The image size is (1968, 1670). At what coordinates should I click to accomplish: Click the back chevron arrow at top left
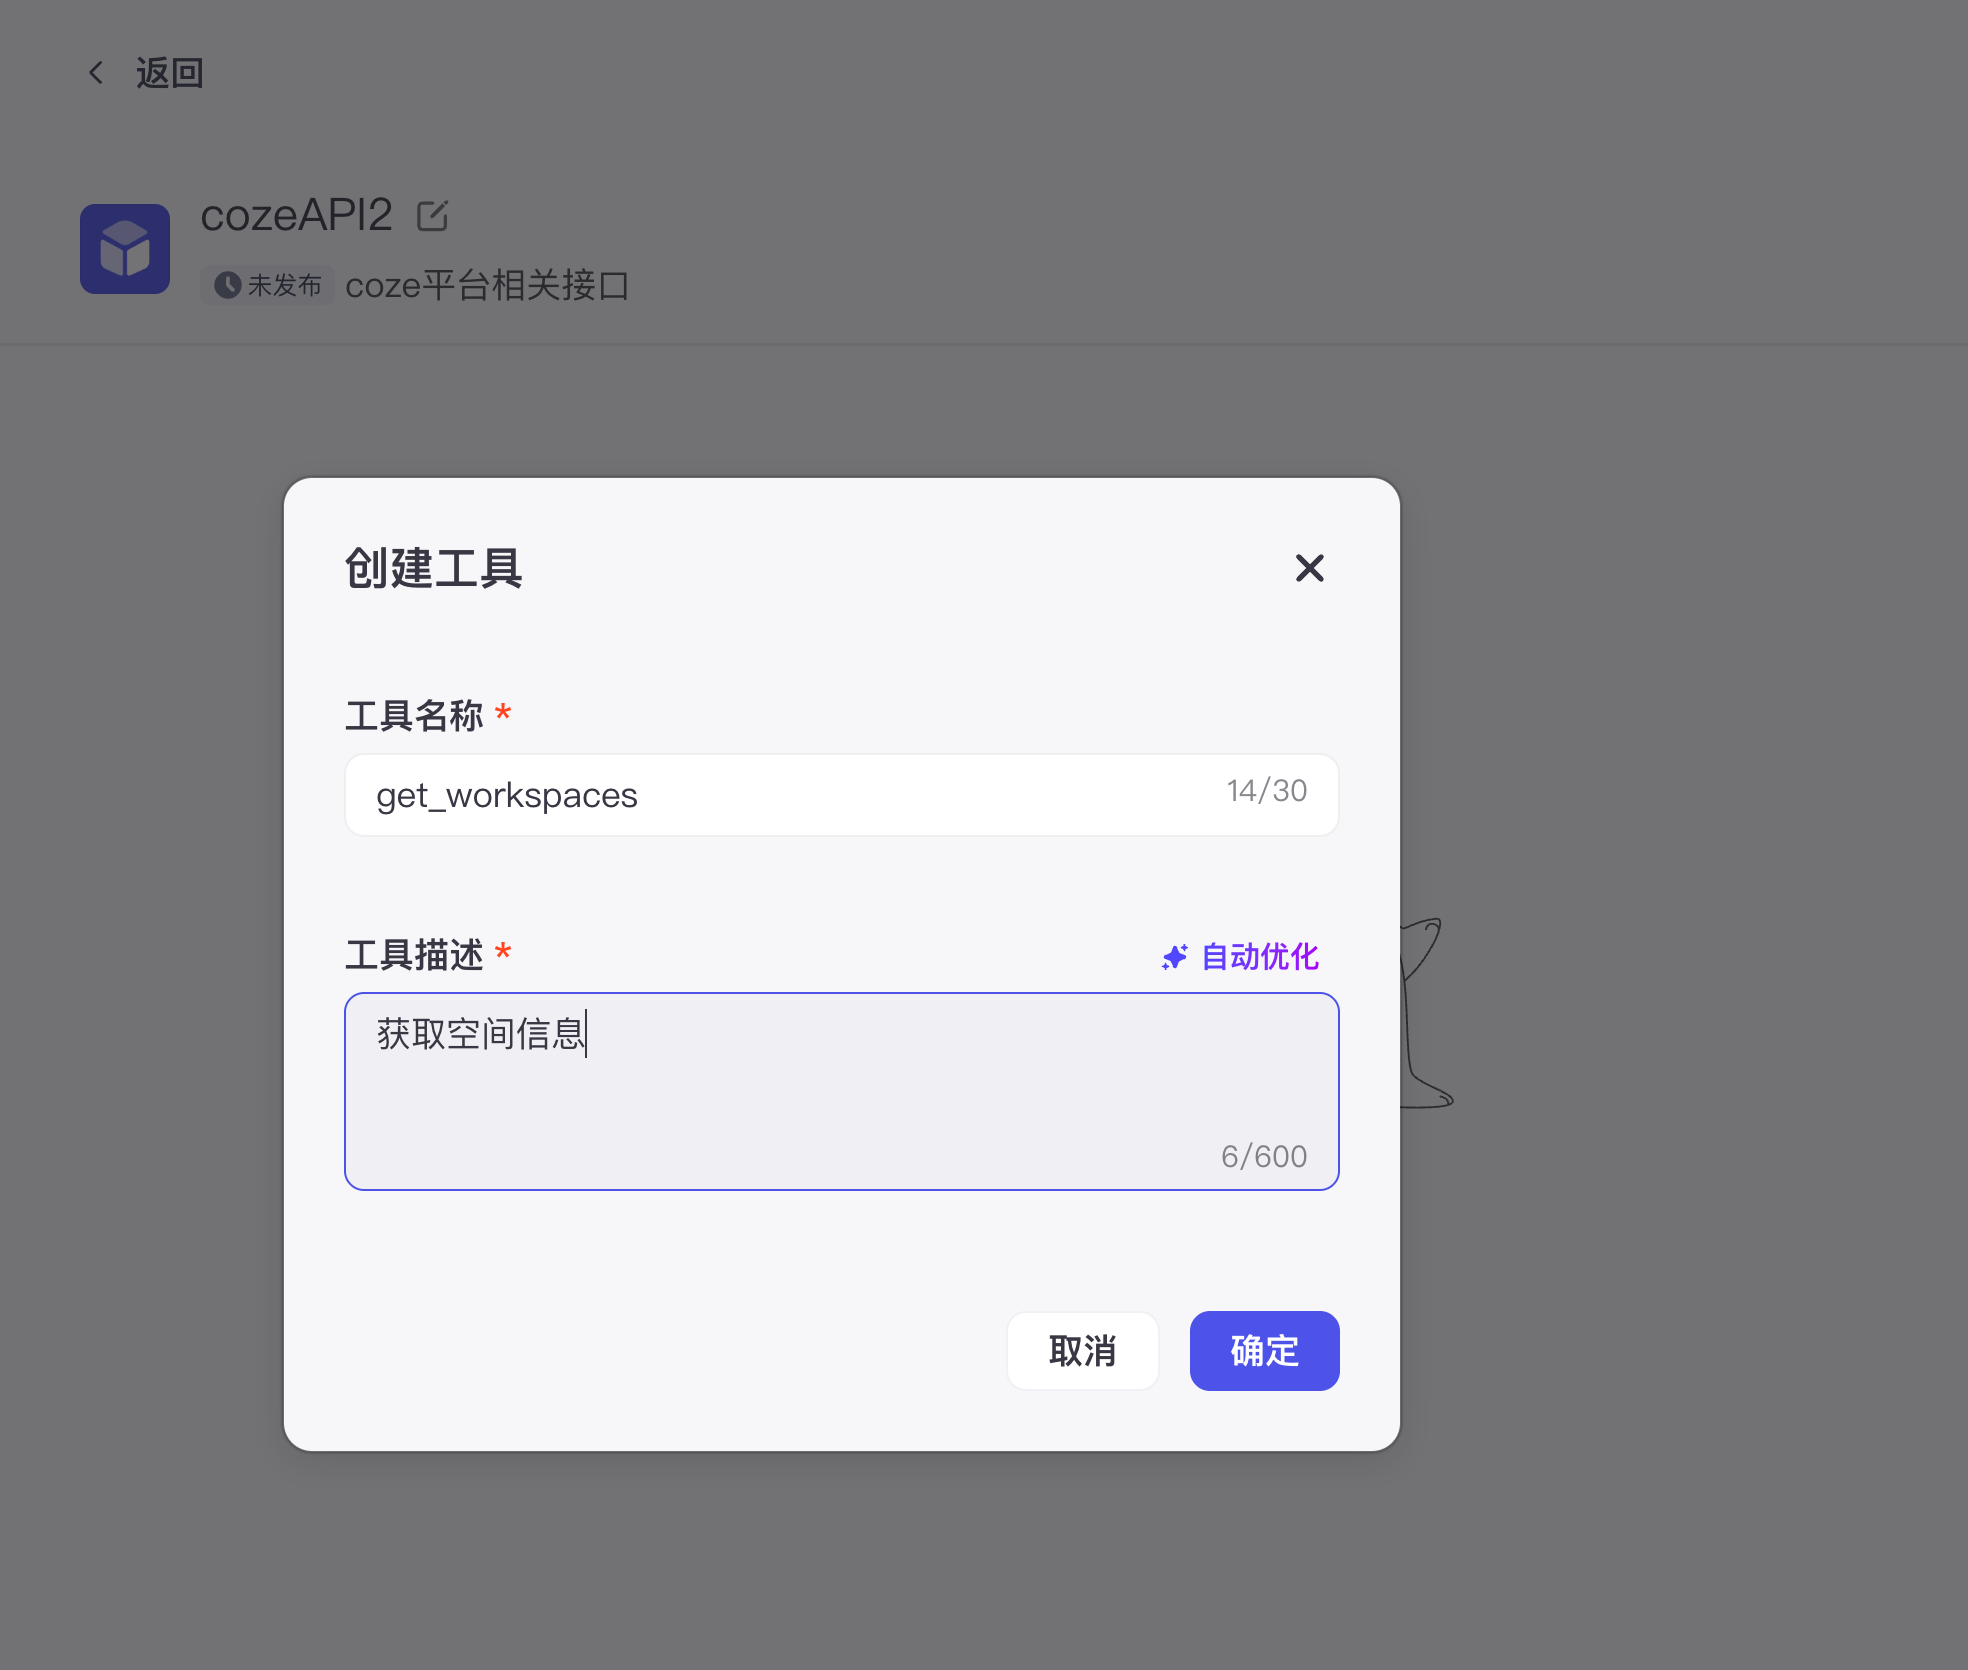tap(96, 72)
